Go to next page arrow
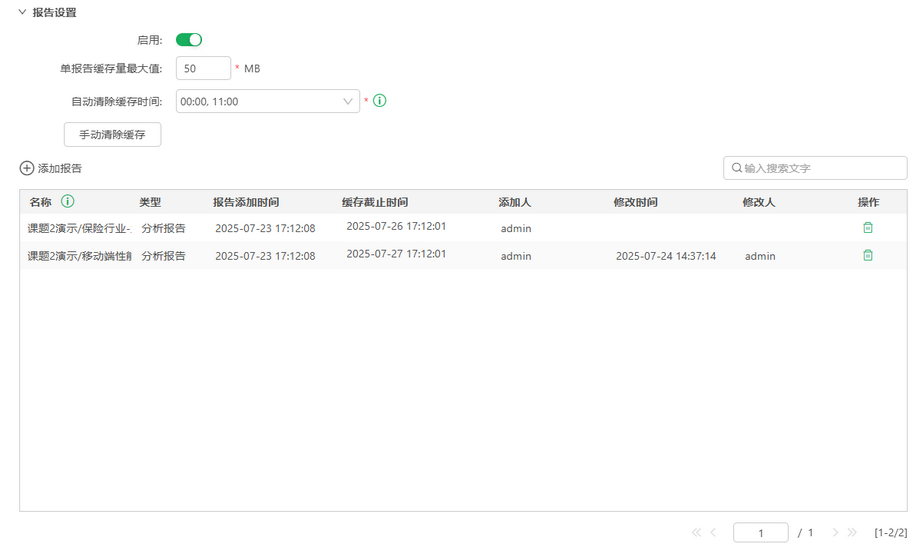The image size is (920, 551). 836,533
